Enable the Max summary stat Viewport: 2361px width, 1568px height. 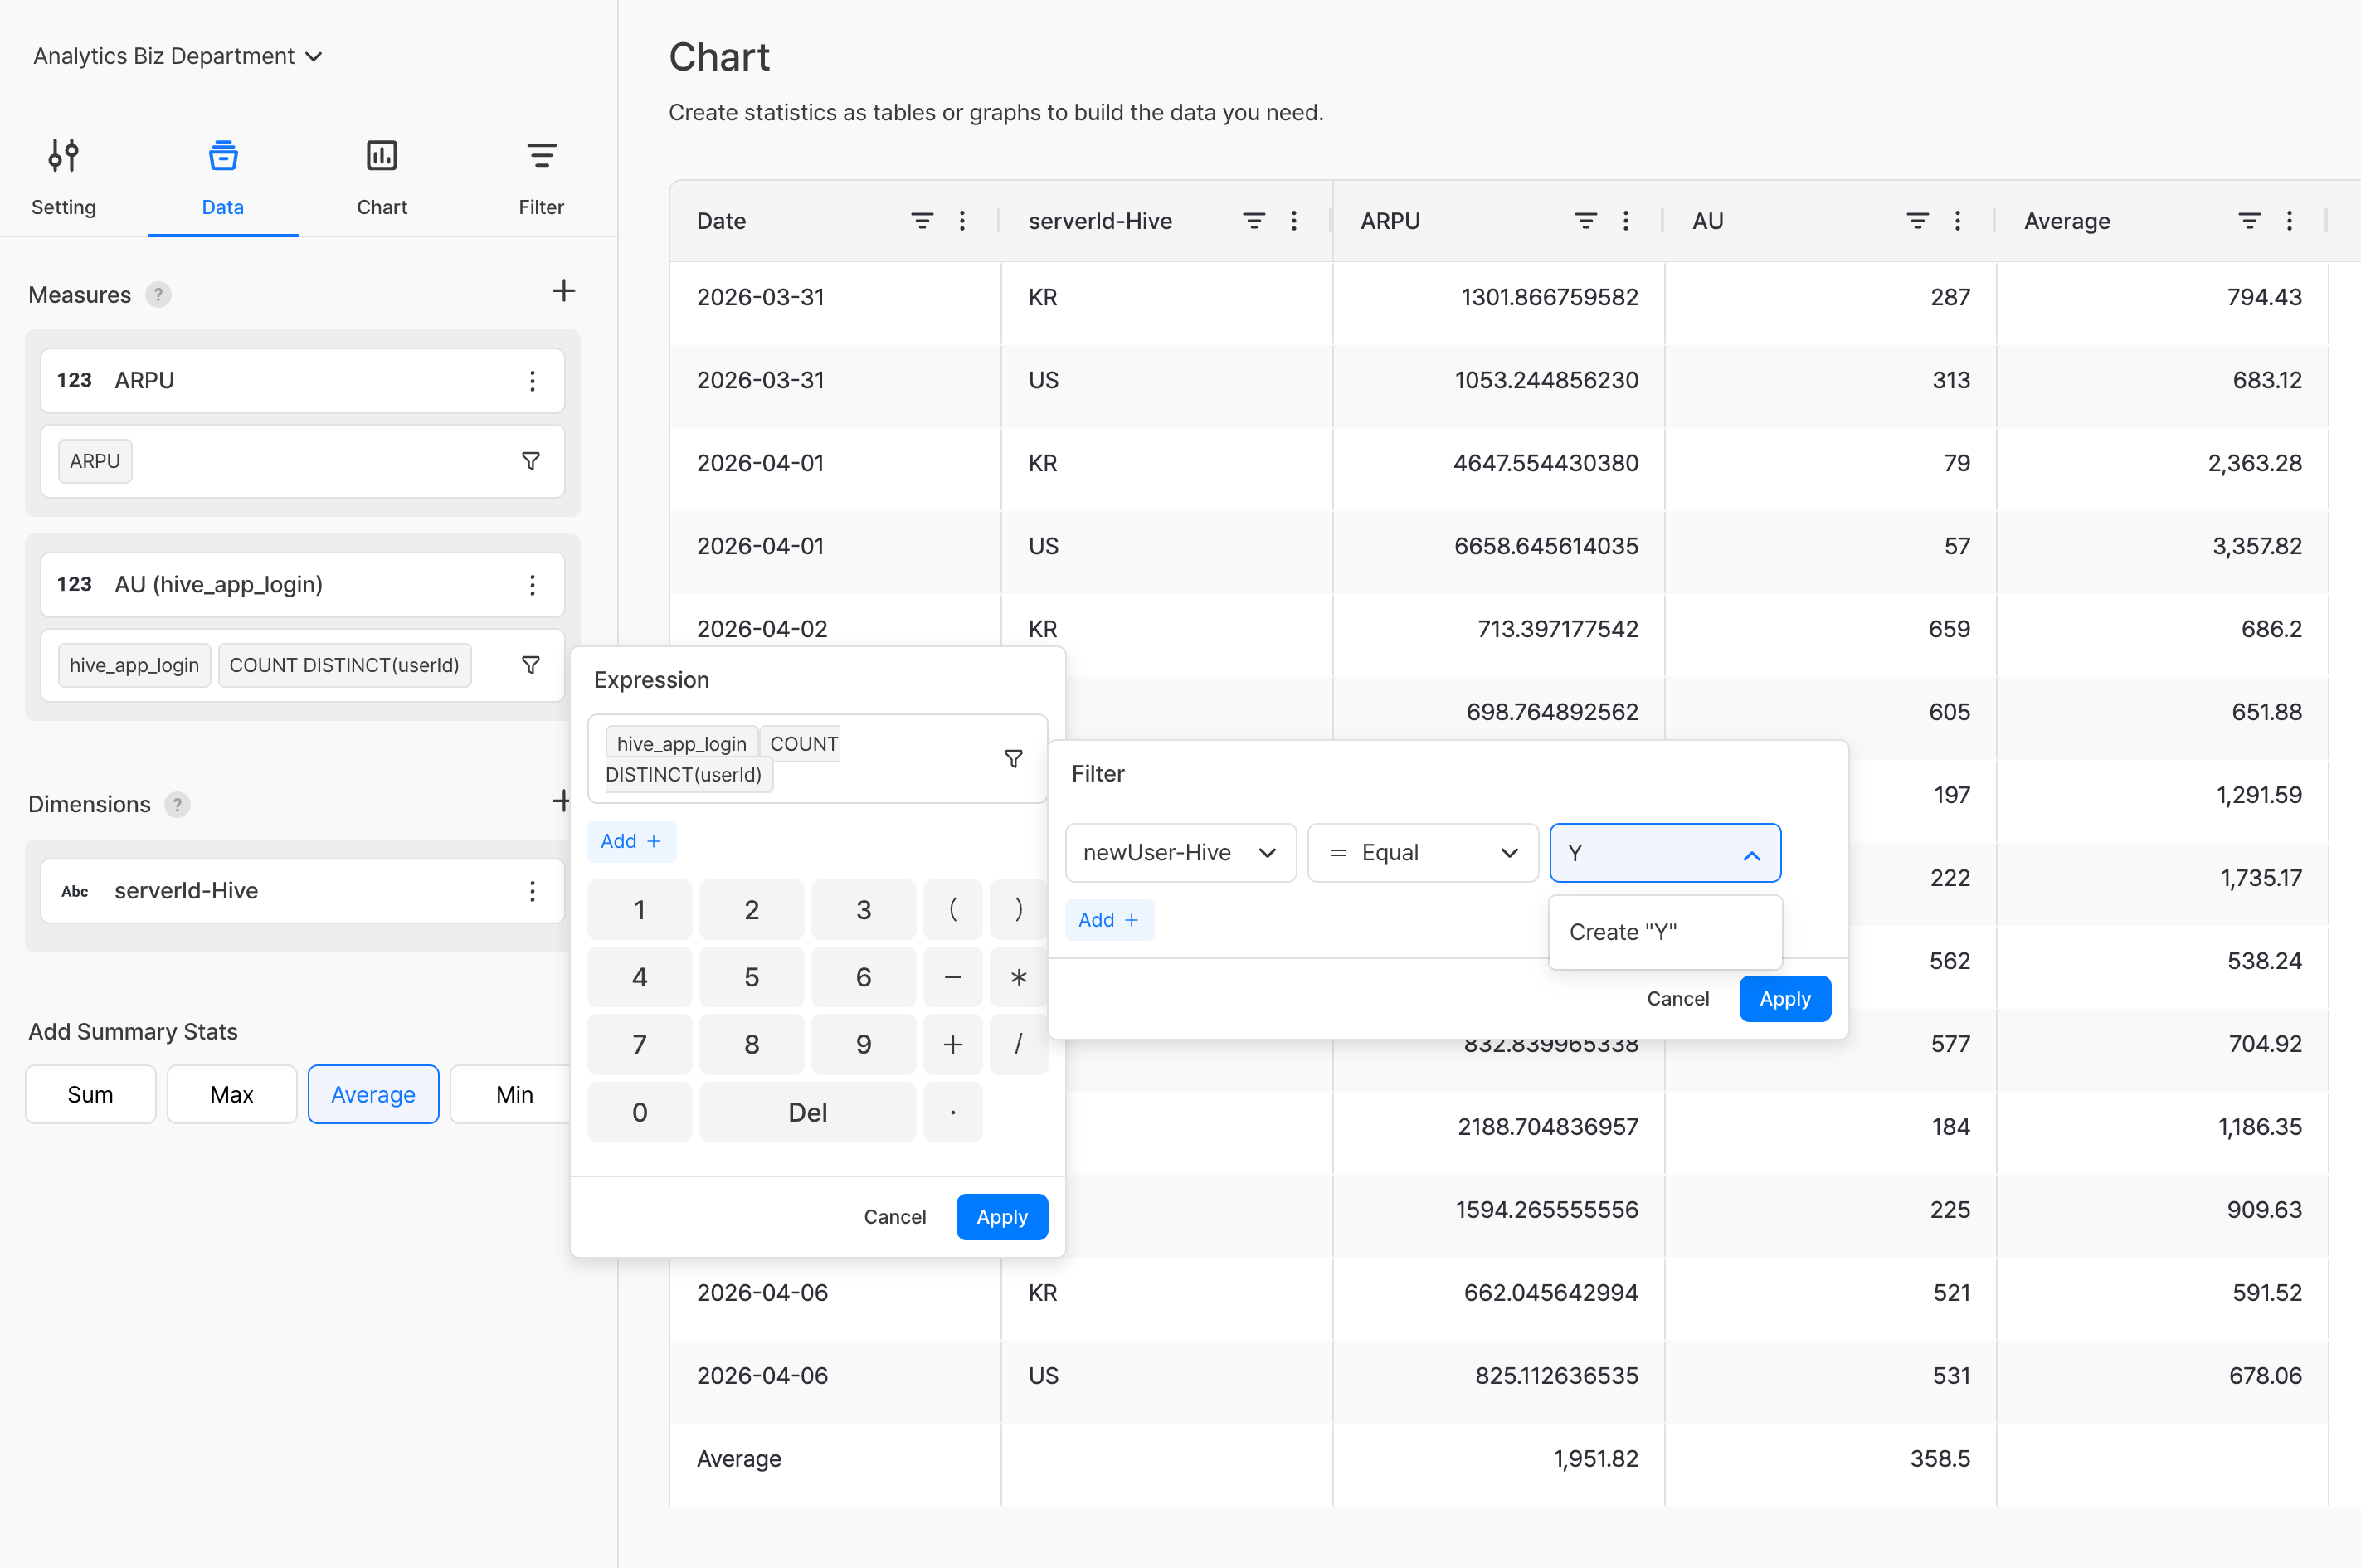point(232,1094)
